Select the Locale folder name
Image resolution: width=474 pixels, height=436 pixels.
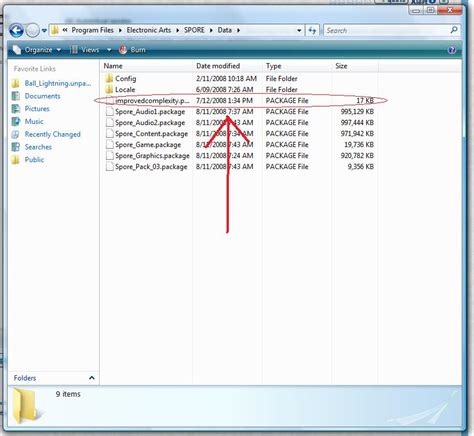(125, 90)
